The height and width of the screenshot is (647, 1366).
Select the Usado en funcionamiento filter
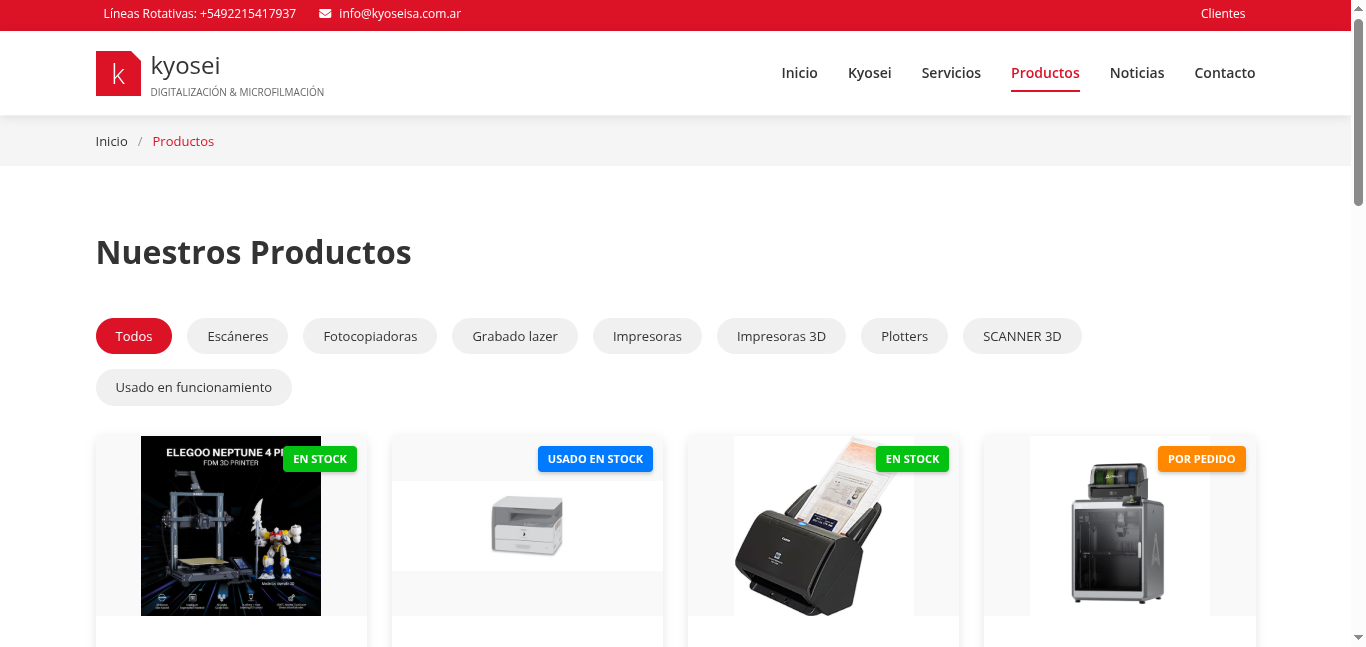[x=193, y=386]
